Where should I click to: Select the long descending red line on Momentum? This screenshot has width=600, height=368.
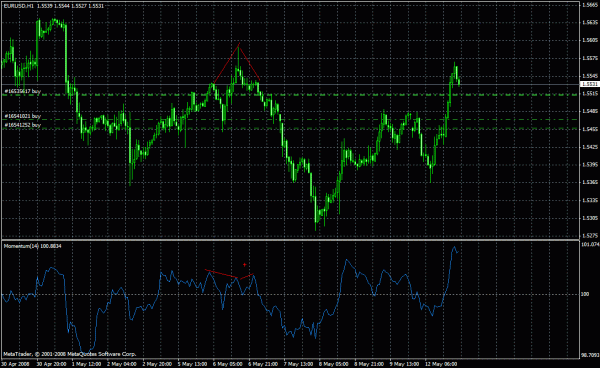(222, 274)
